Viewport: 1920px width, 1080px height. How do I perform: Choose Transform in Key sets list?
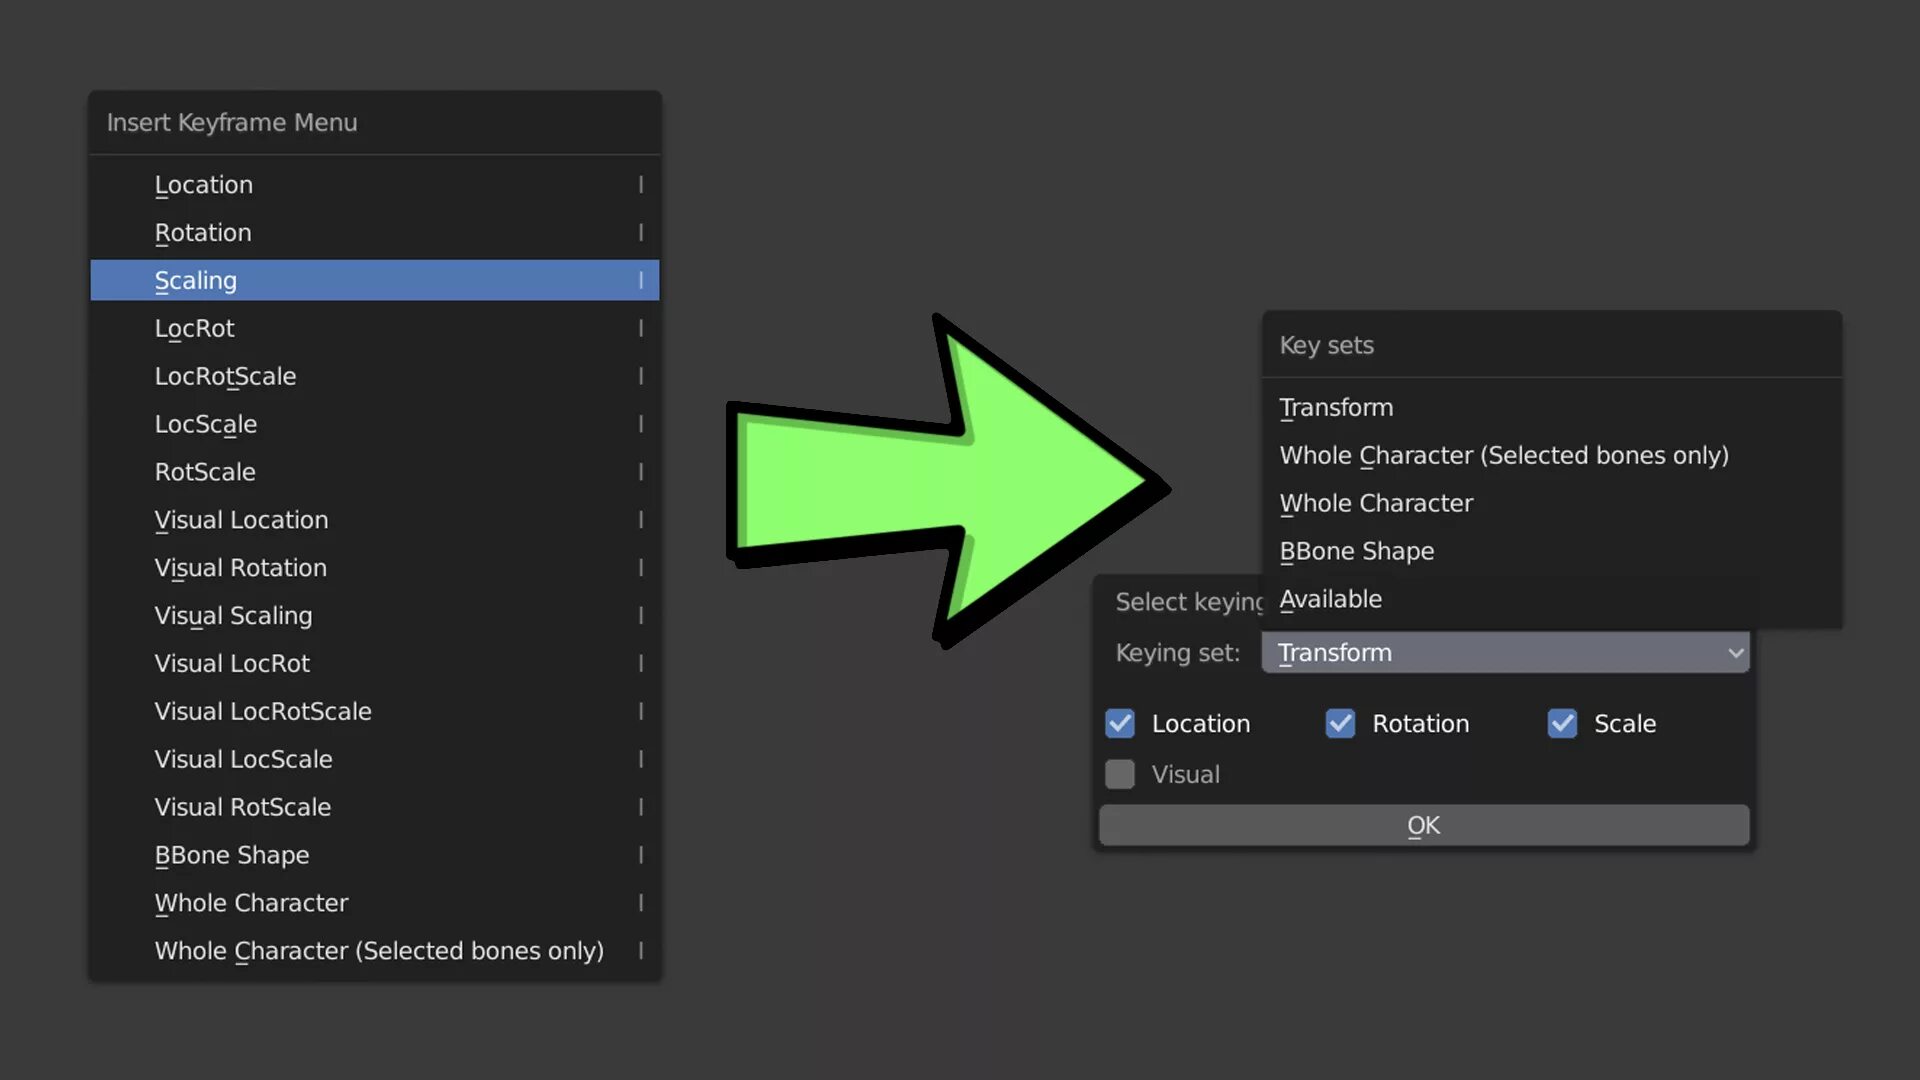[1336, 407]
